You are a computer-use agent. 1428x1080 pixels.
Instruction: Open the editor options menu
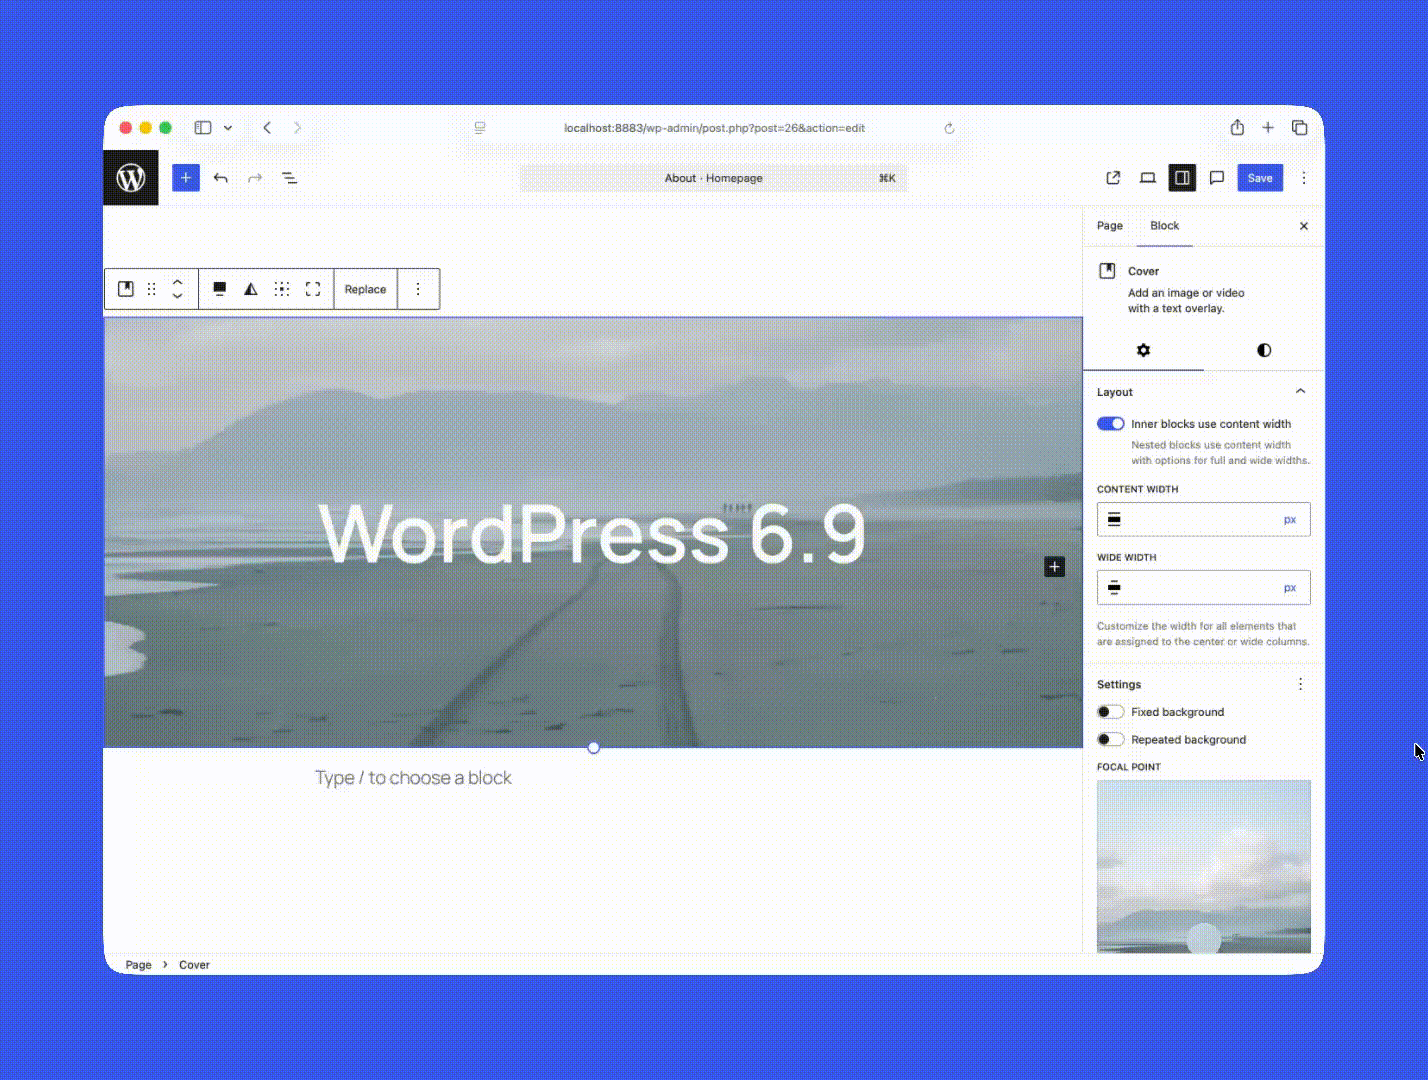coord(1303,177)
